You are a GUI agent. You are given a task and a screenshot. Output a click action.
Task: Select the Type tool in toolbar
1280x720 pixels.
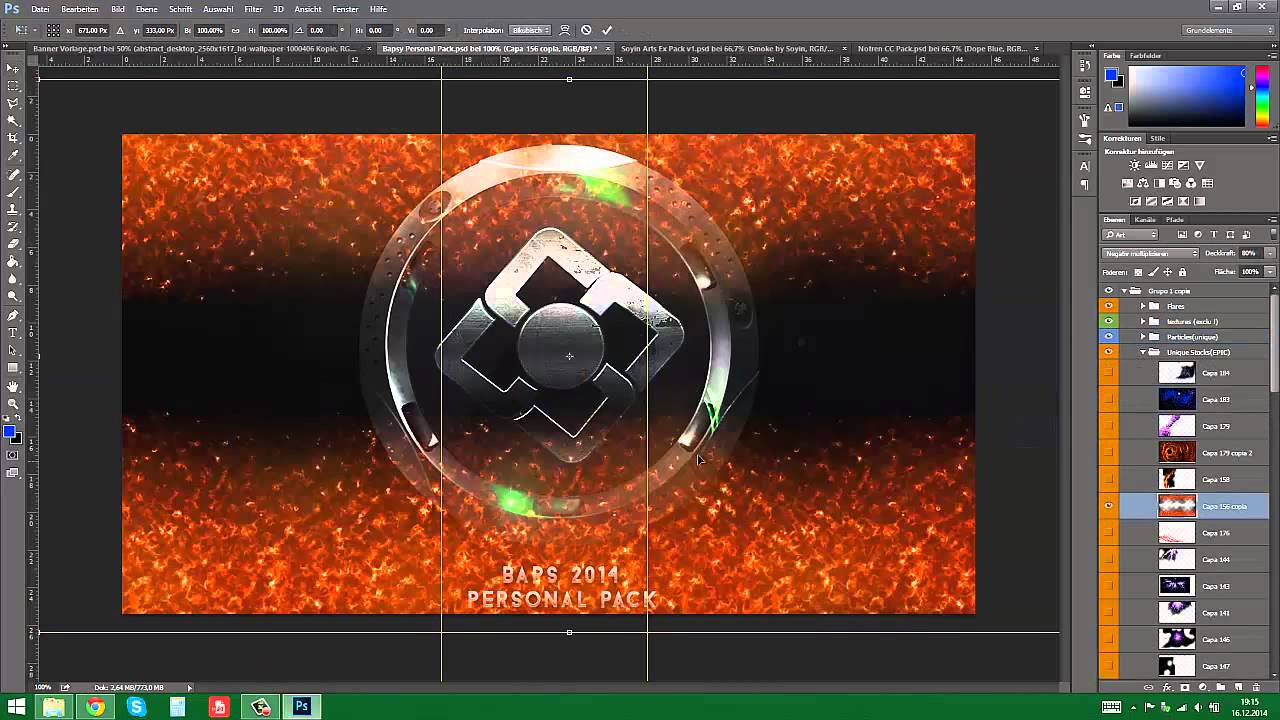(13, 332)
